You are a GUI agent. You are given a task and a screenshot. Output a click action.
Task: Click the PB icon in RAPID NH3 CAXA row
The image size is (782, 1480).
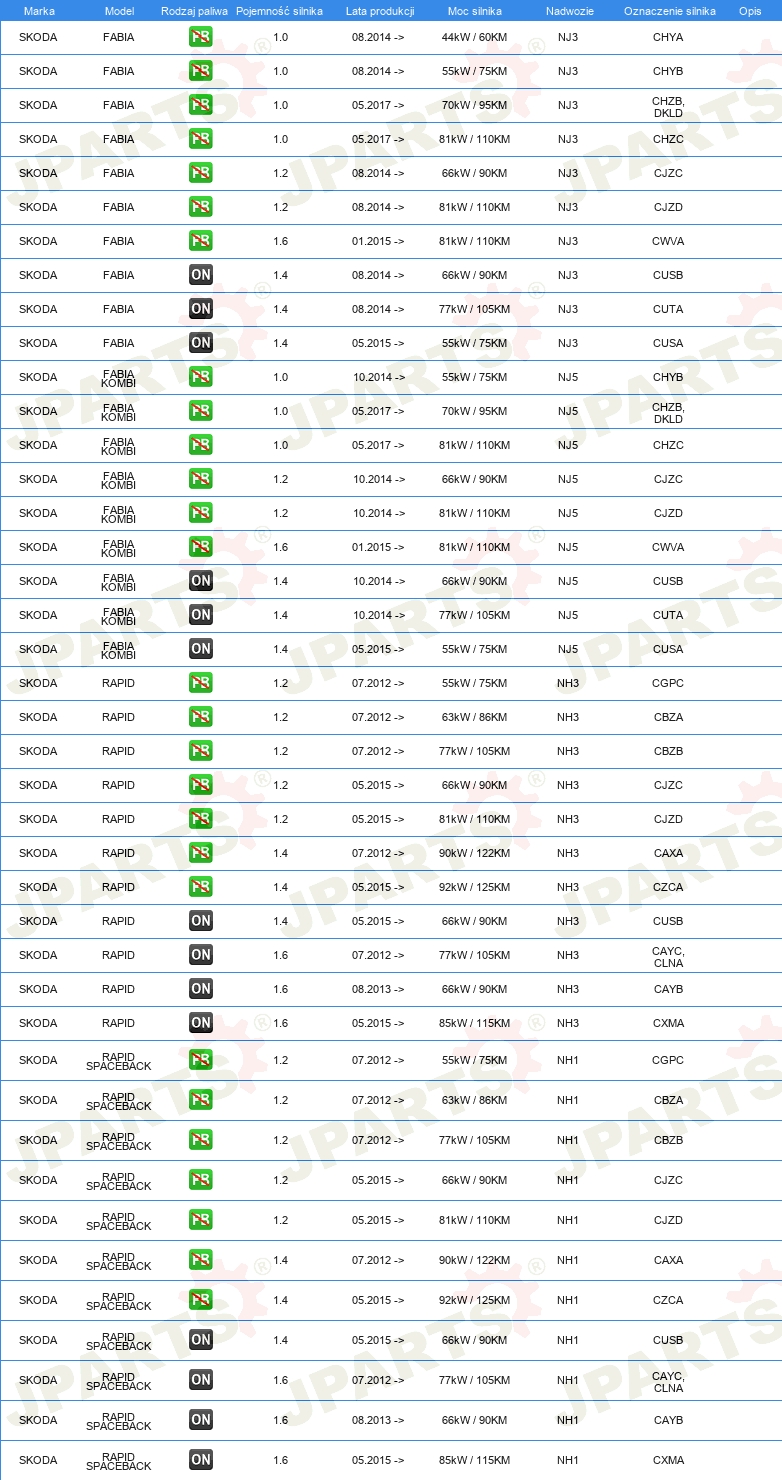pos(201,853)
